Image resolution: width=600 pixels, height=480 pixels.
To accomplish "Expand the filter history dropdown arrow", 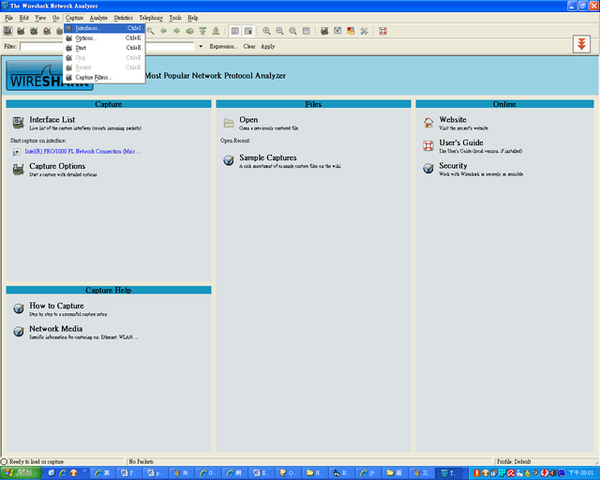I will (201, 46).
